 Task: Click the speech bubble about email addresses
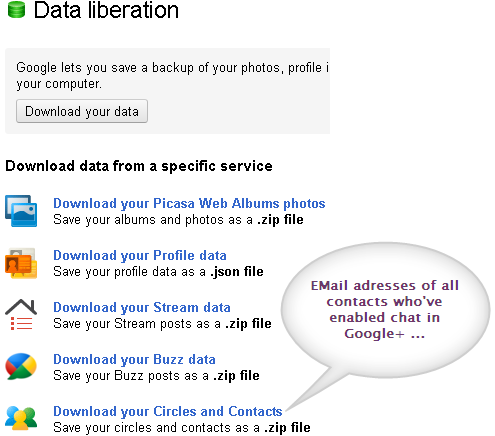[385, 309]
